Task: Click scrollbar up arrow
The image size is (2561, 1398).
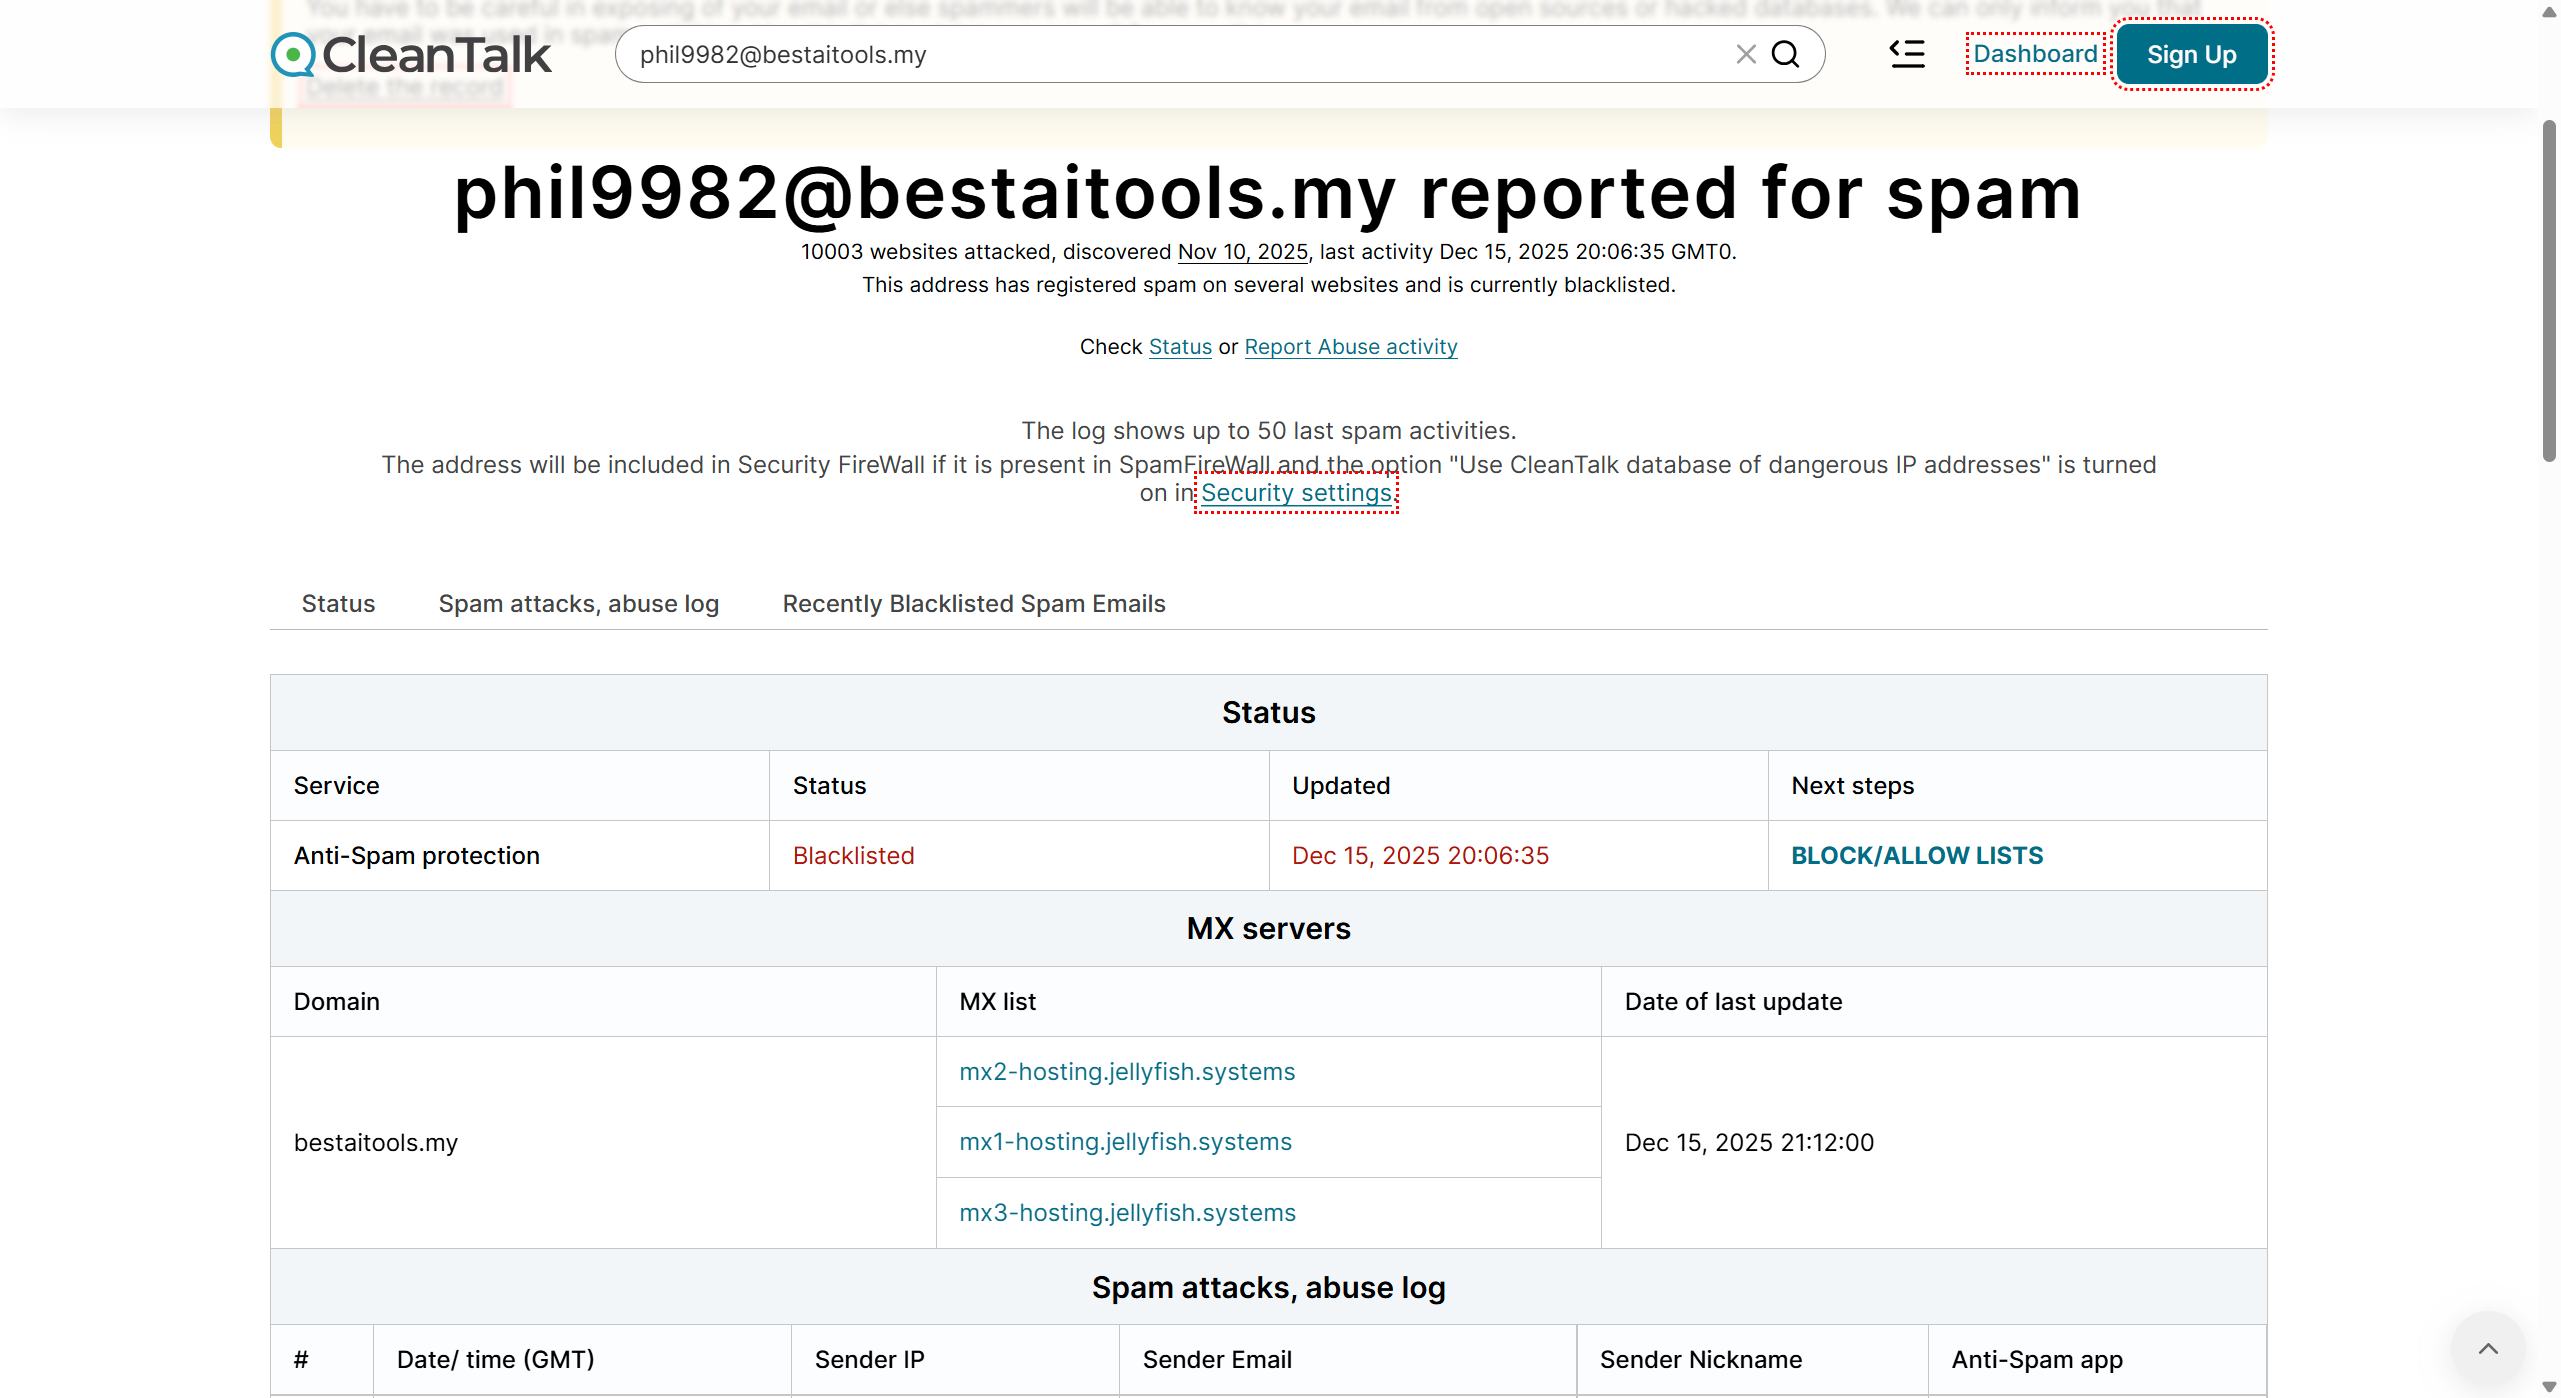Action: point(2549,12)
